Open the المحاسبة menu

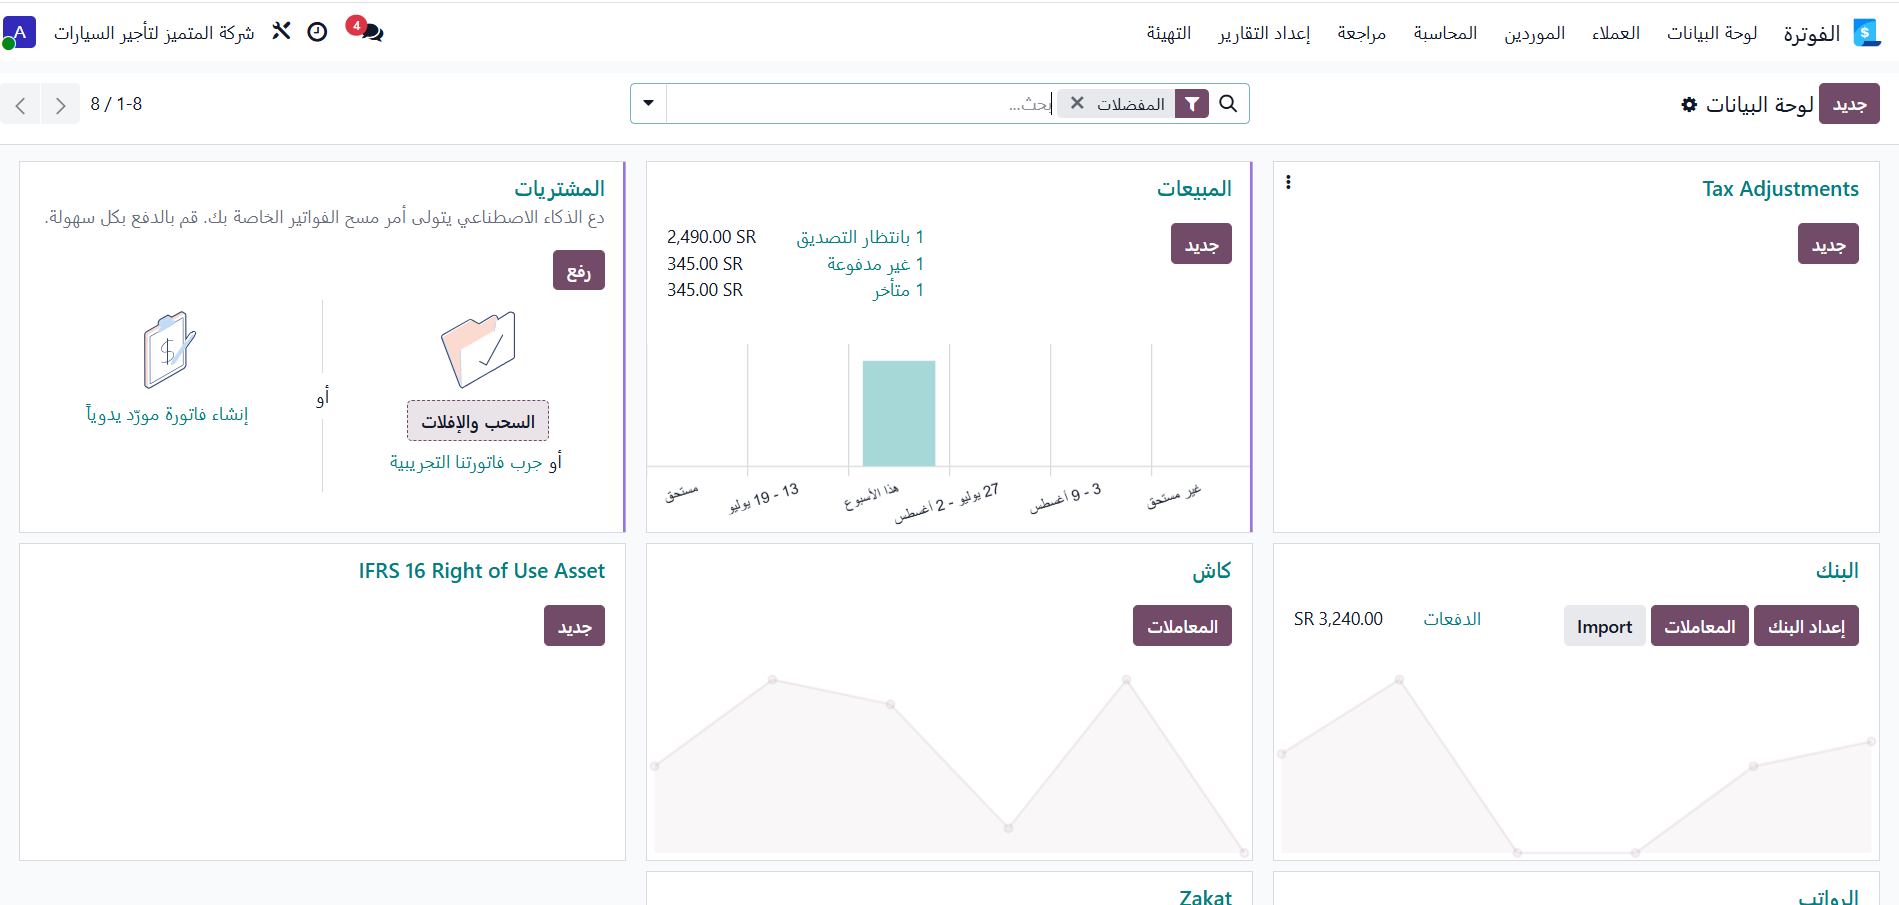(1445, 33)
